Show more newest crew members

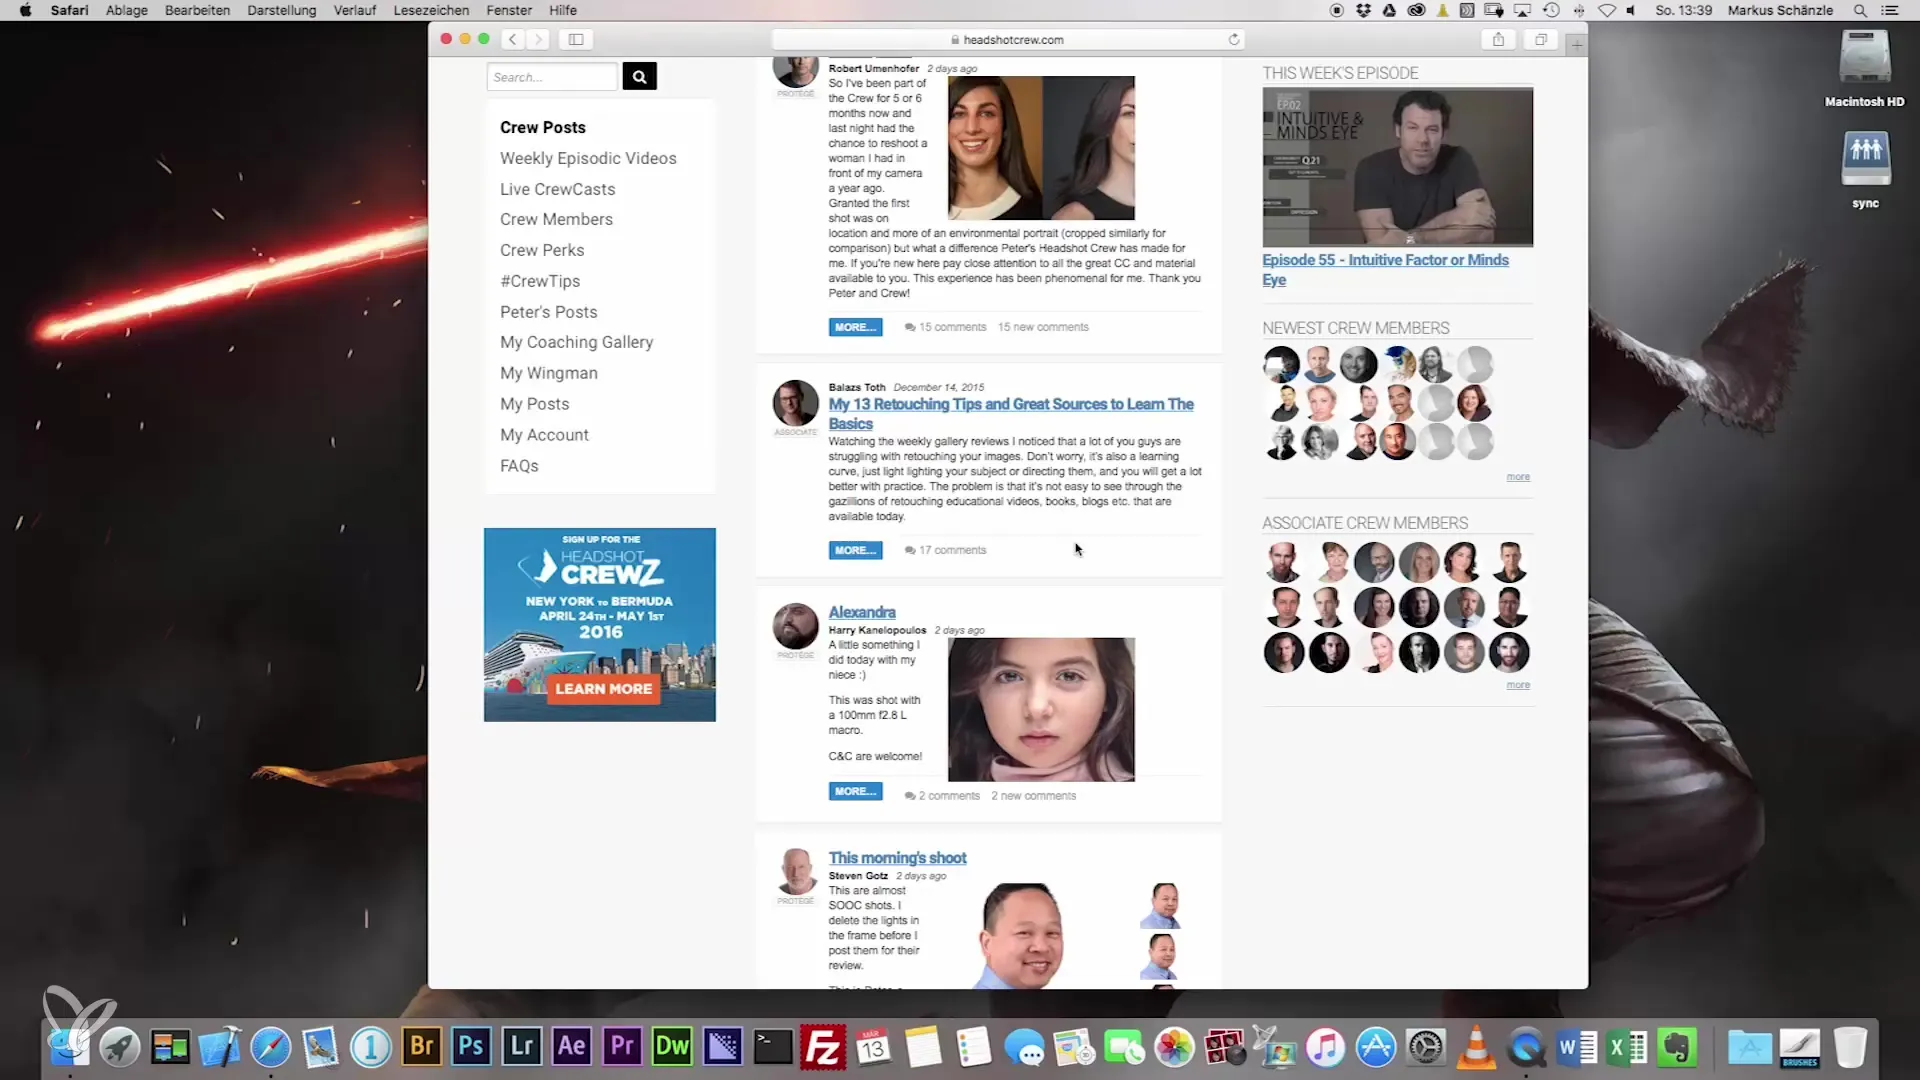(x=1518, y=477)
